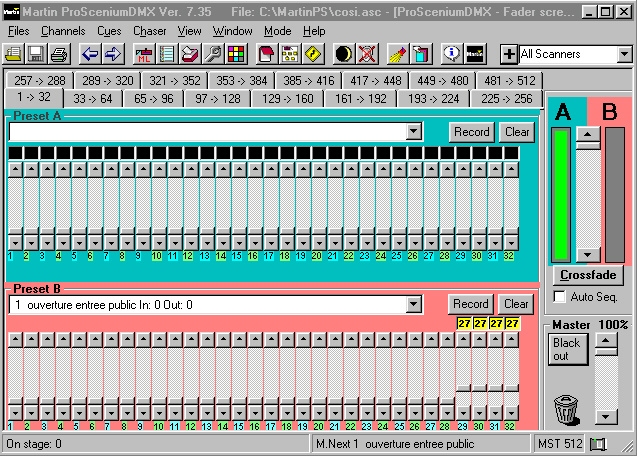The height and width of the screenshot is (456, 637).
Task: Select the 129 -> 160 channel tab
Action: click(x=287, y=99)
